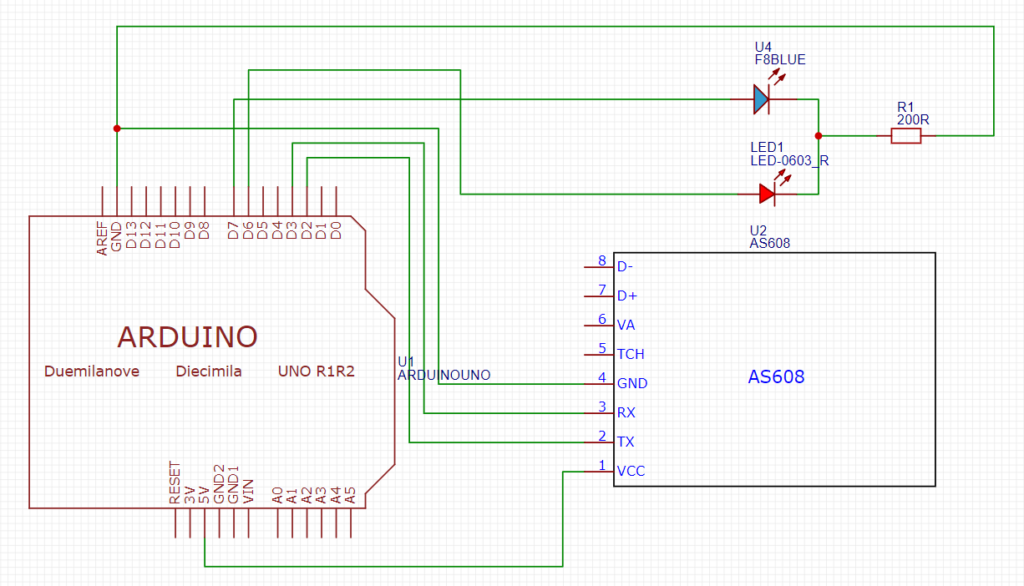Select the AS608 module rectangle label
Viewport: 1024px width, 586px height.
point(776,377)
